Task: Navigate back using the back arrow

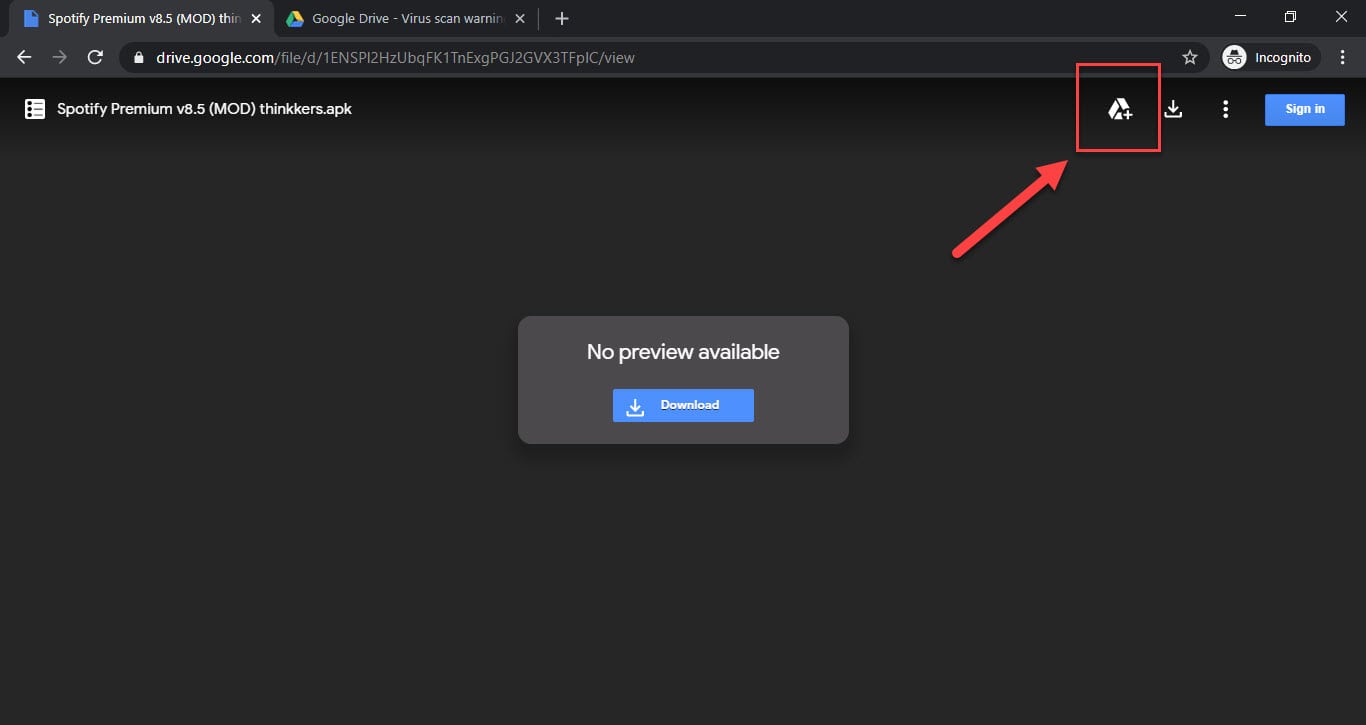Action: click(x=24, y=57)
